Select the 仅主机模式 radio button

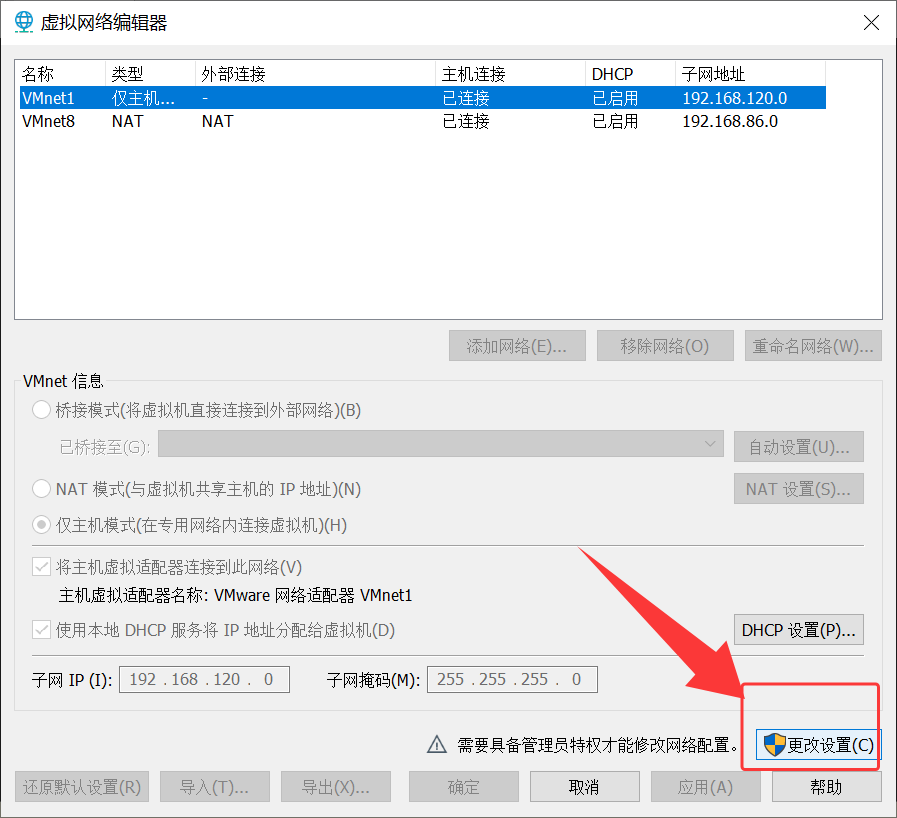coord(41,525)
